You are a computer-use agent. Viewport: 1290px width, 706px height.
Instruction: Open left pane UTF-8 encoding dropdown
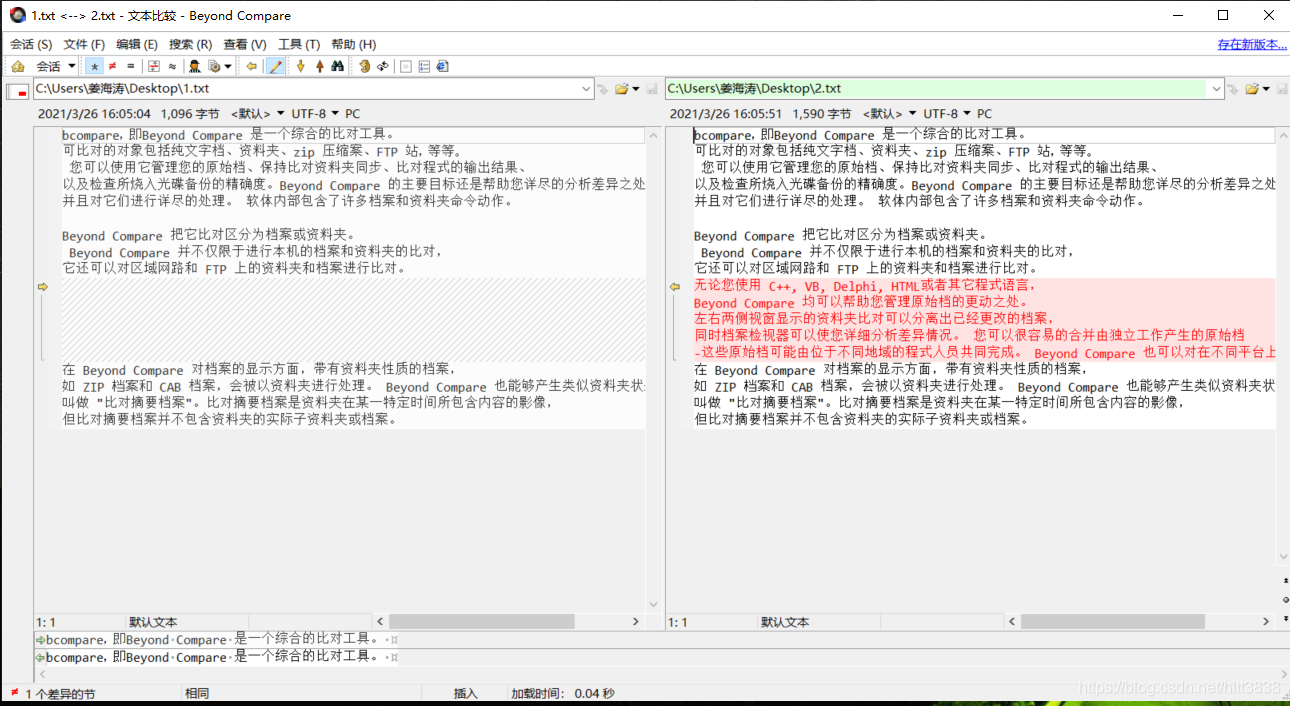pyautogui.click(x=315, y=114)
